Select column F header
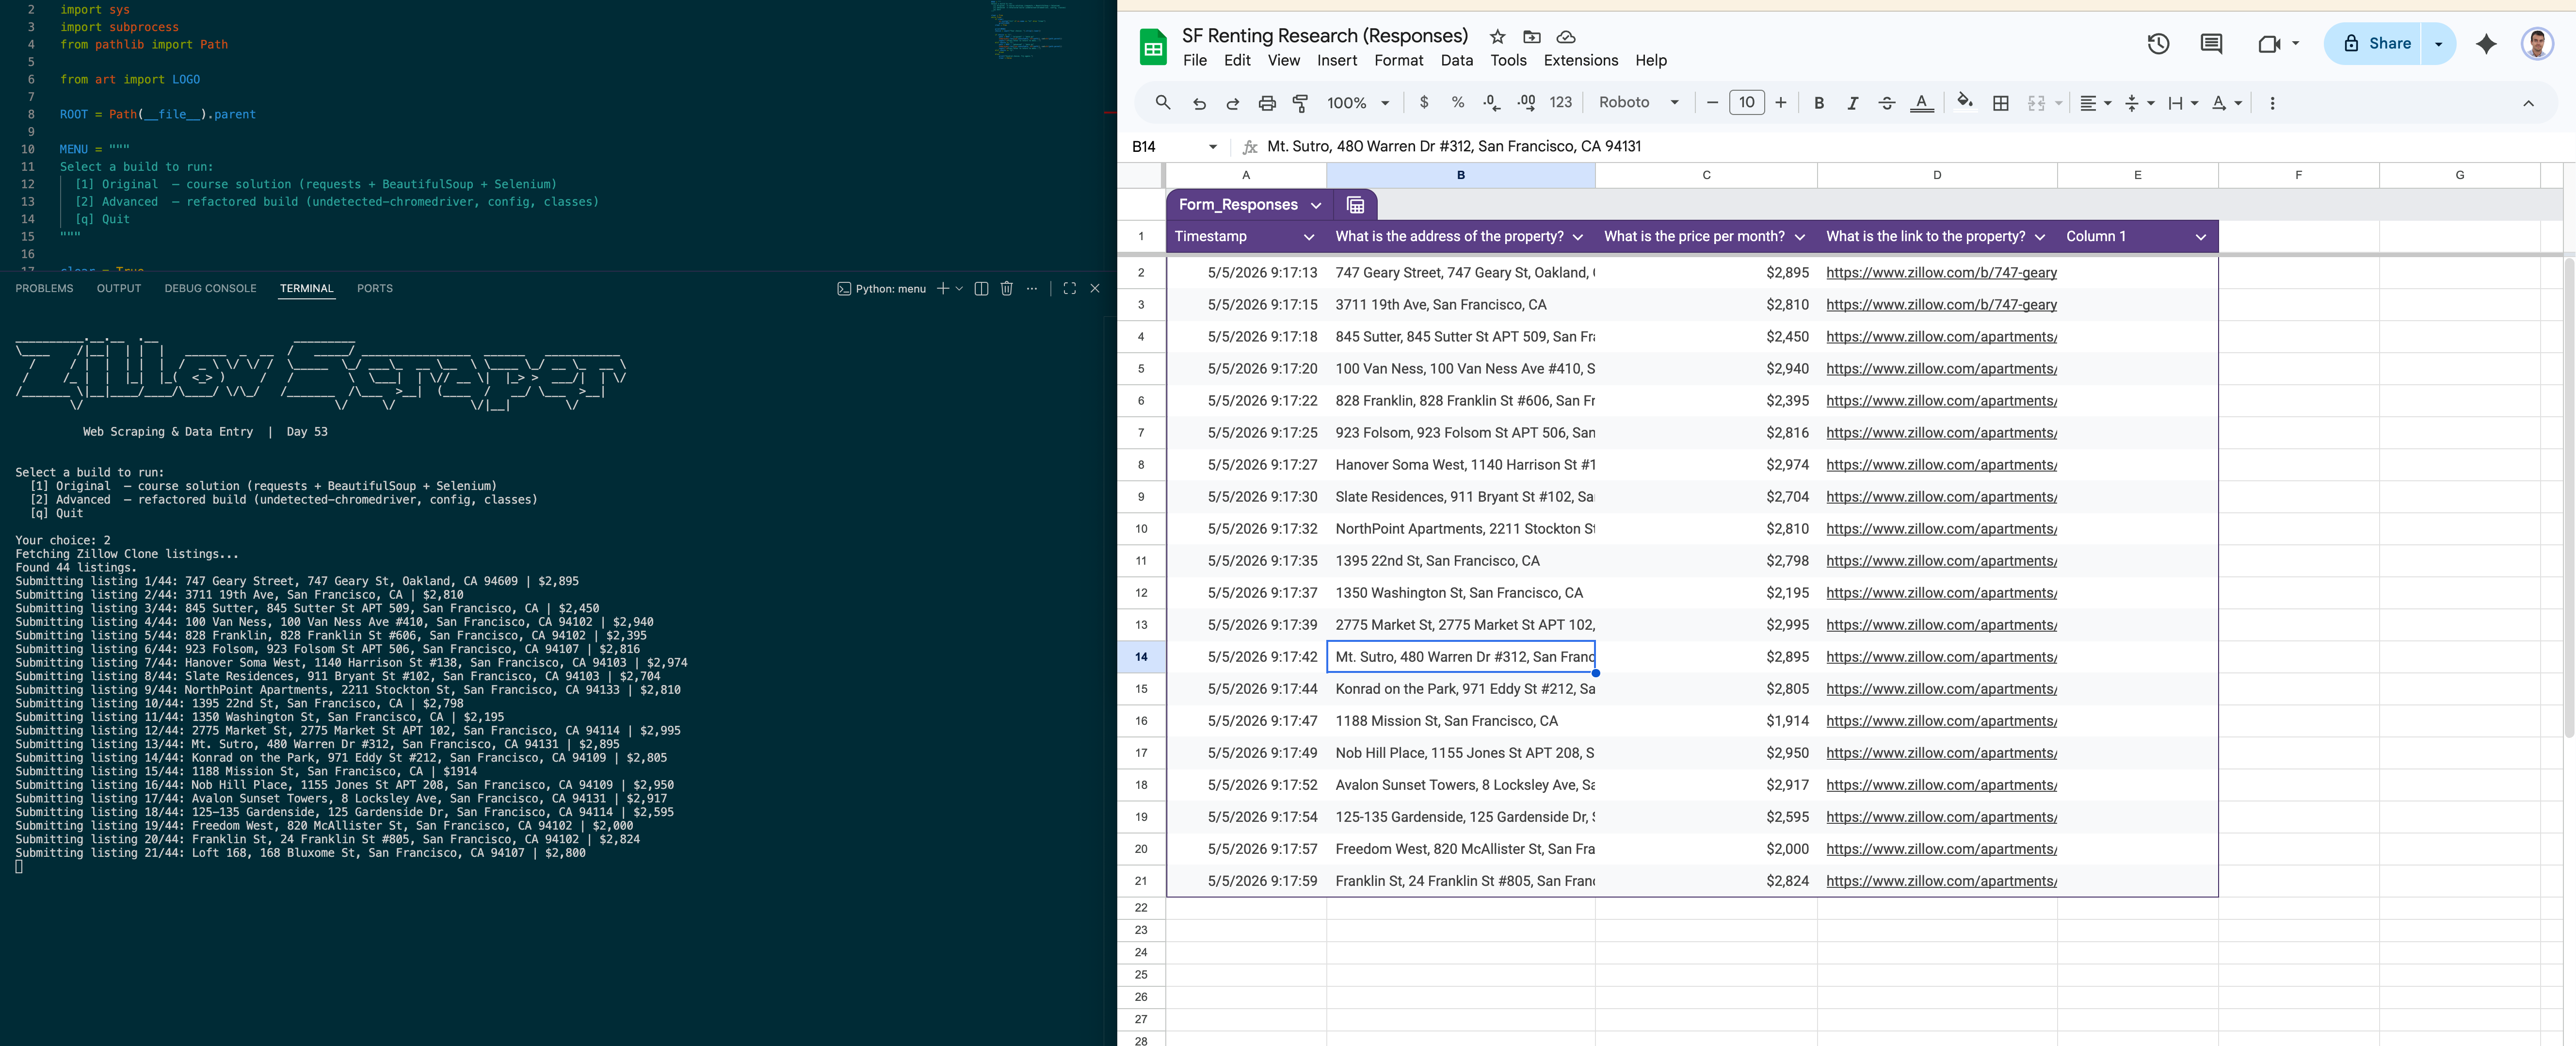 (2298, 175)
